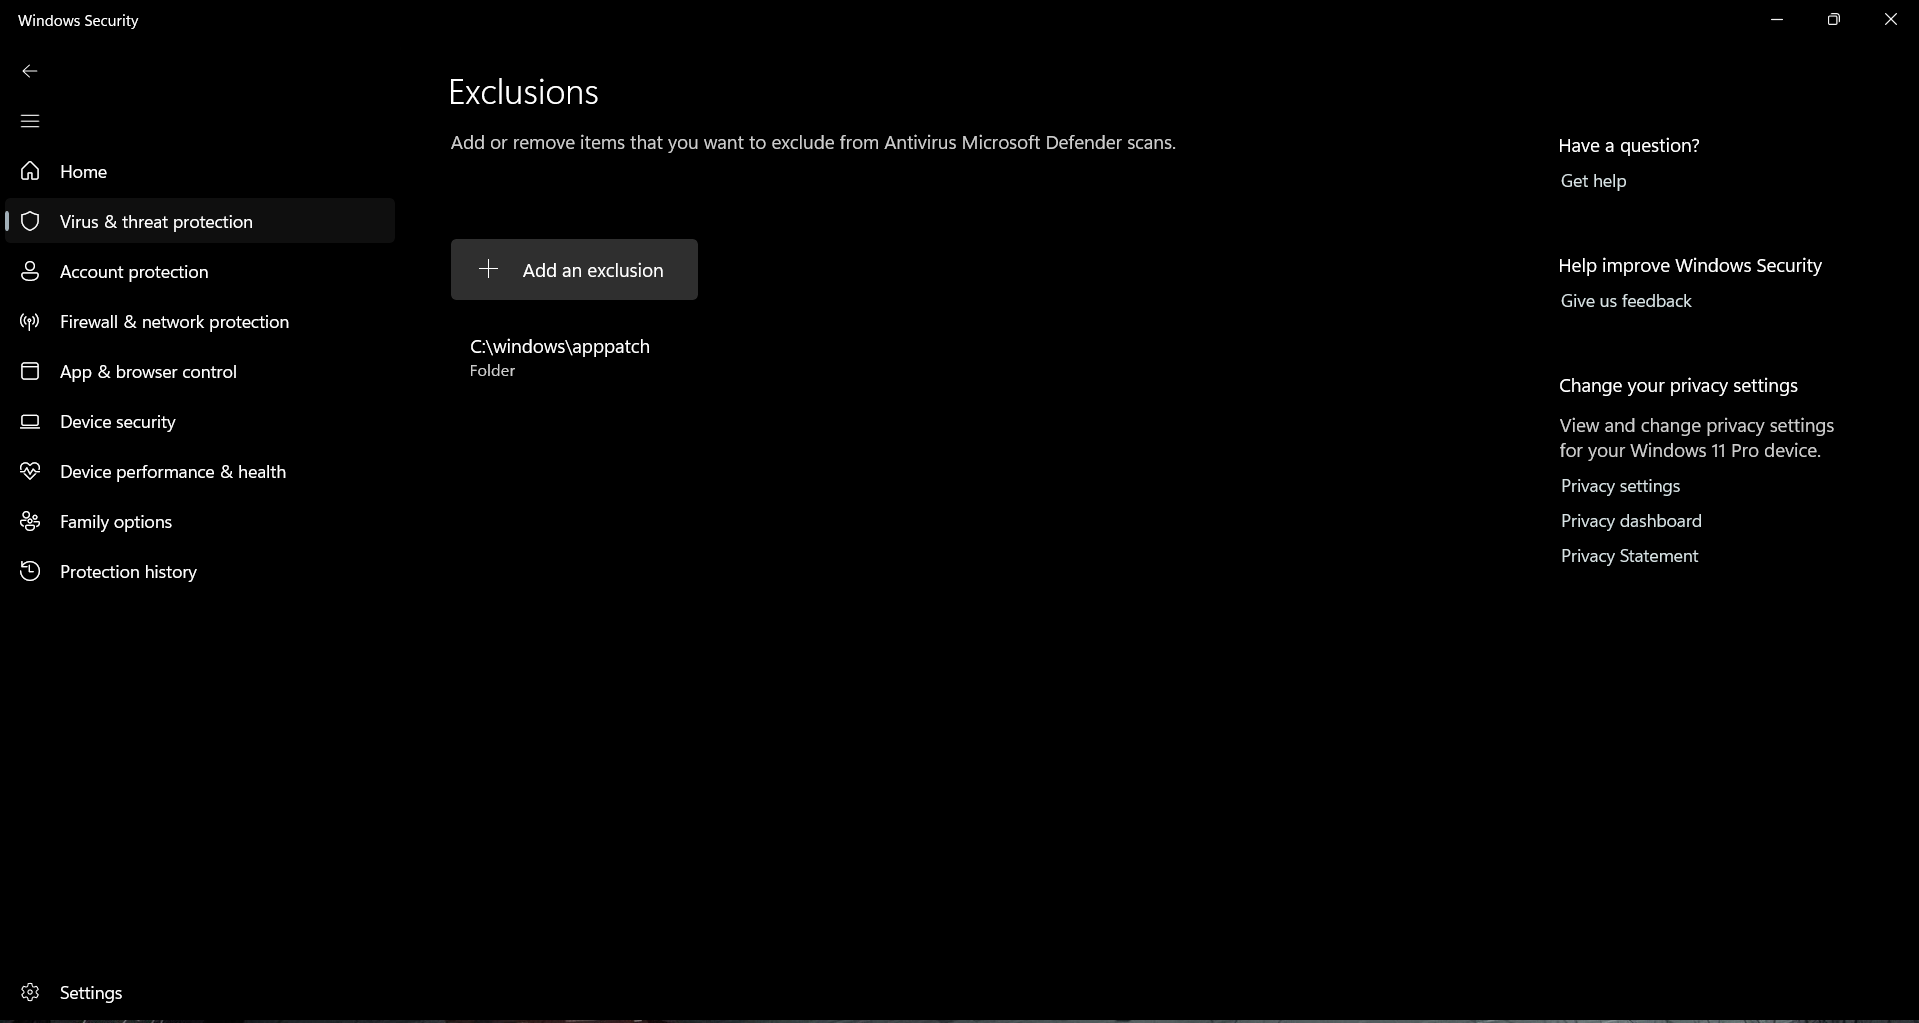Minimize the Windows Security window
The image size is (1919, 1023).
pos(1777,19)
